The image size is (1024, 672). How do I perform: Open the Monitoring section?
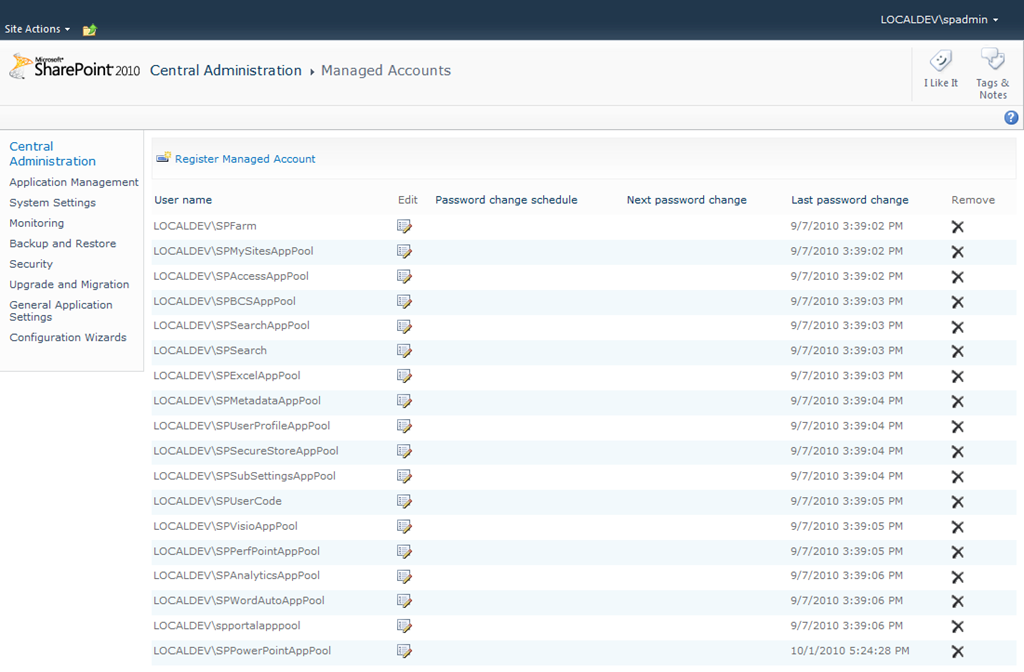(x=37, y=223)
